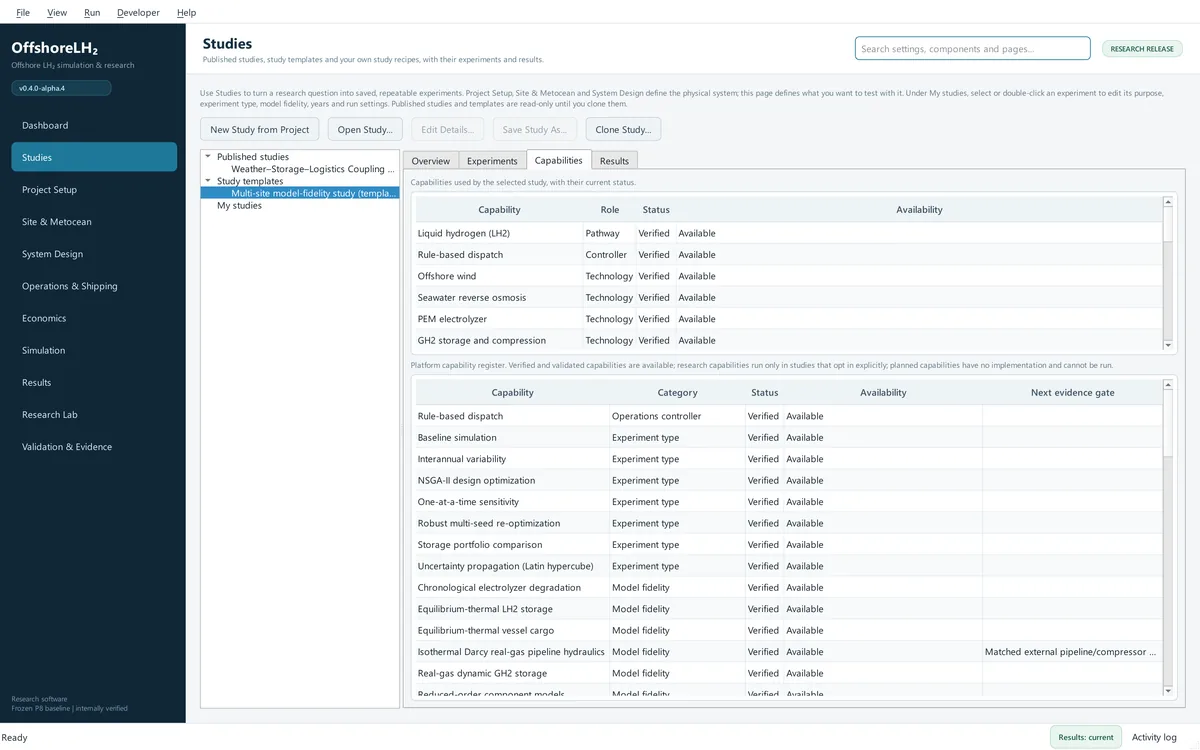Go to Dashboard in sidebar

tap(94, 125)
